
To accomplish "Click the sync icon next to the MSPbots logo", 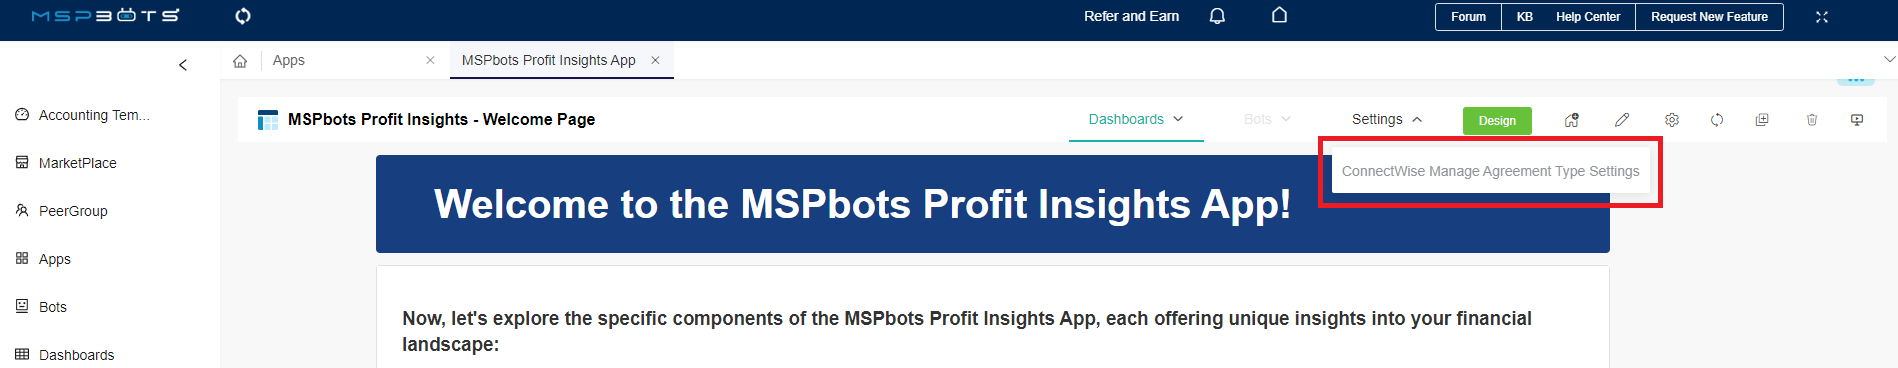I will pyautogui.click(x=243, y=16).
